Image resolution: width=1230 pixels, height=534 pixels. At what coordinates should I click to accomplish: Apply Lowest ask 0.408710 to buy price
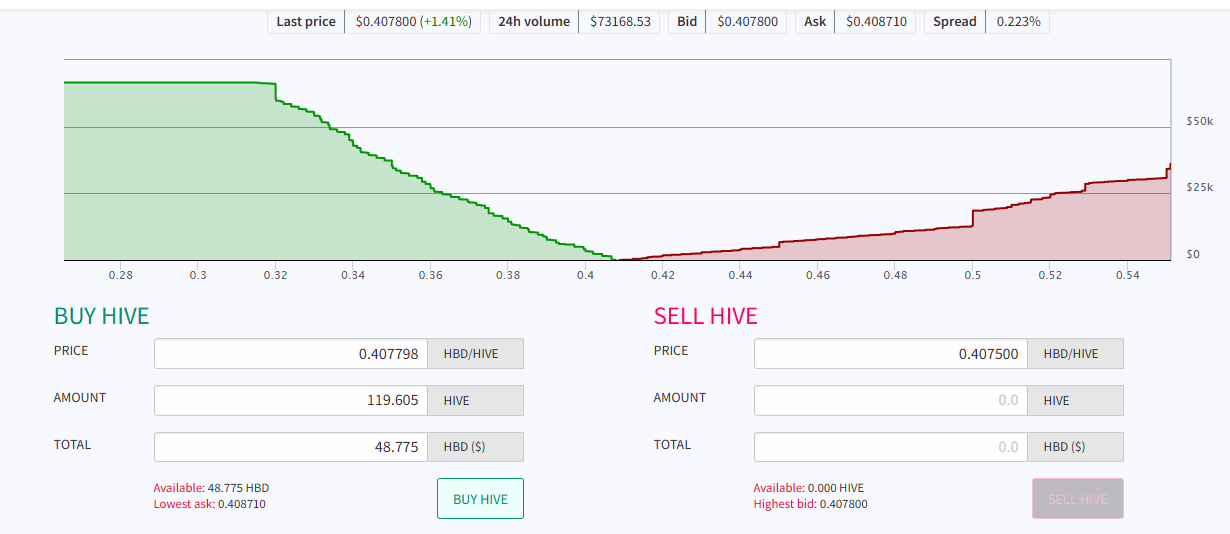pos(209,504)
